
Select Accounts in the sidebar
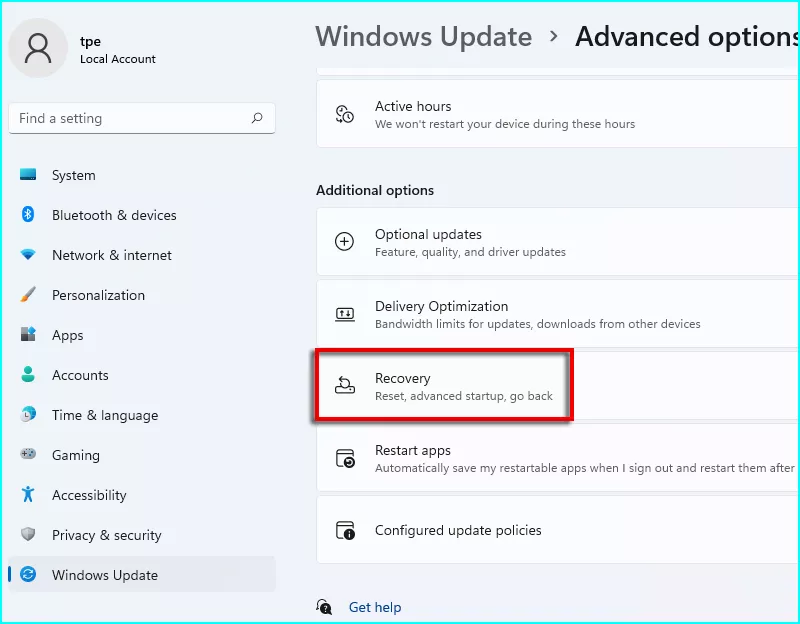click(142, 375)
